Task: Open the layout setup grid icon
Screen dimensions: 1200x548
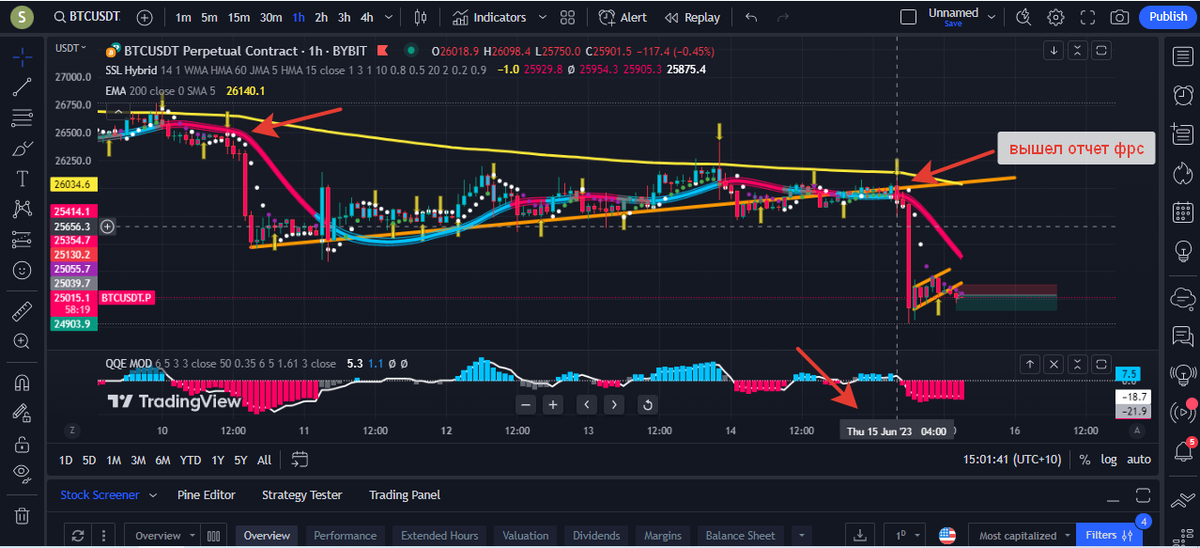Action: point(568,17)
